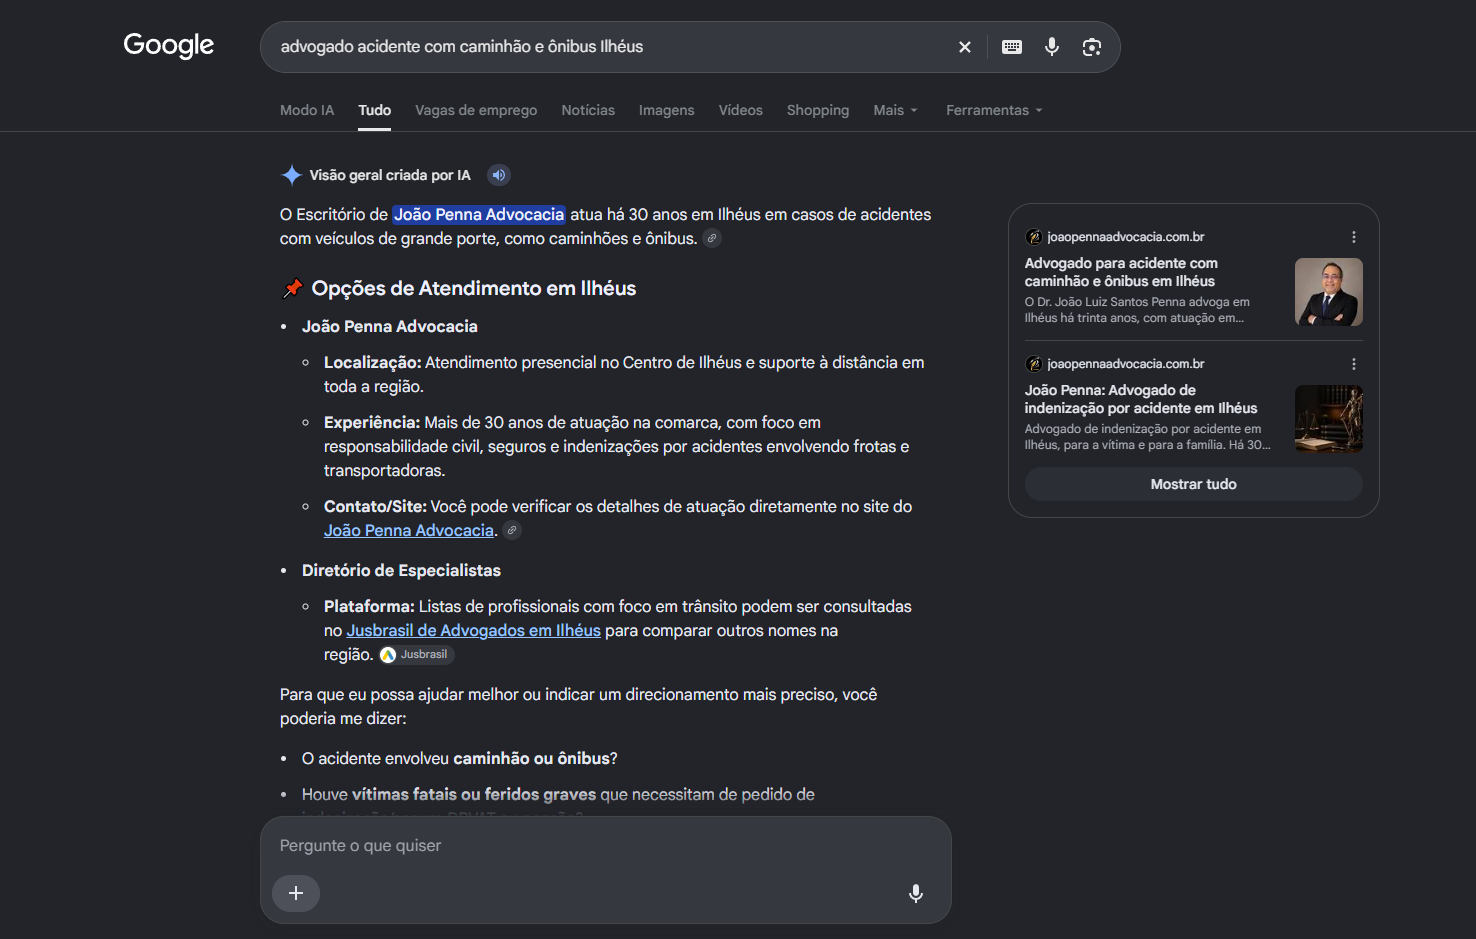Open the Vídeos tab

741,110
